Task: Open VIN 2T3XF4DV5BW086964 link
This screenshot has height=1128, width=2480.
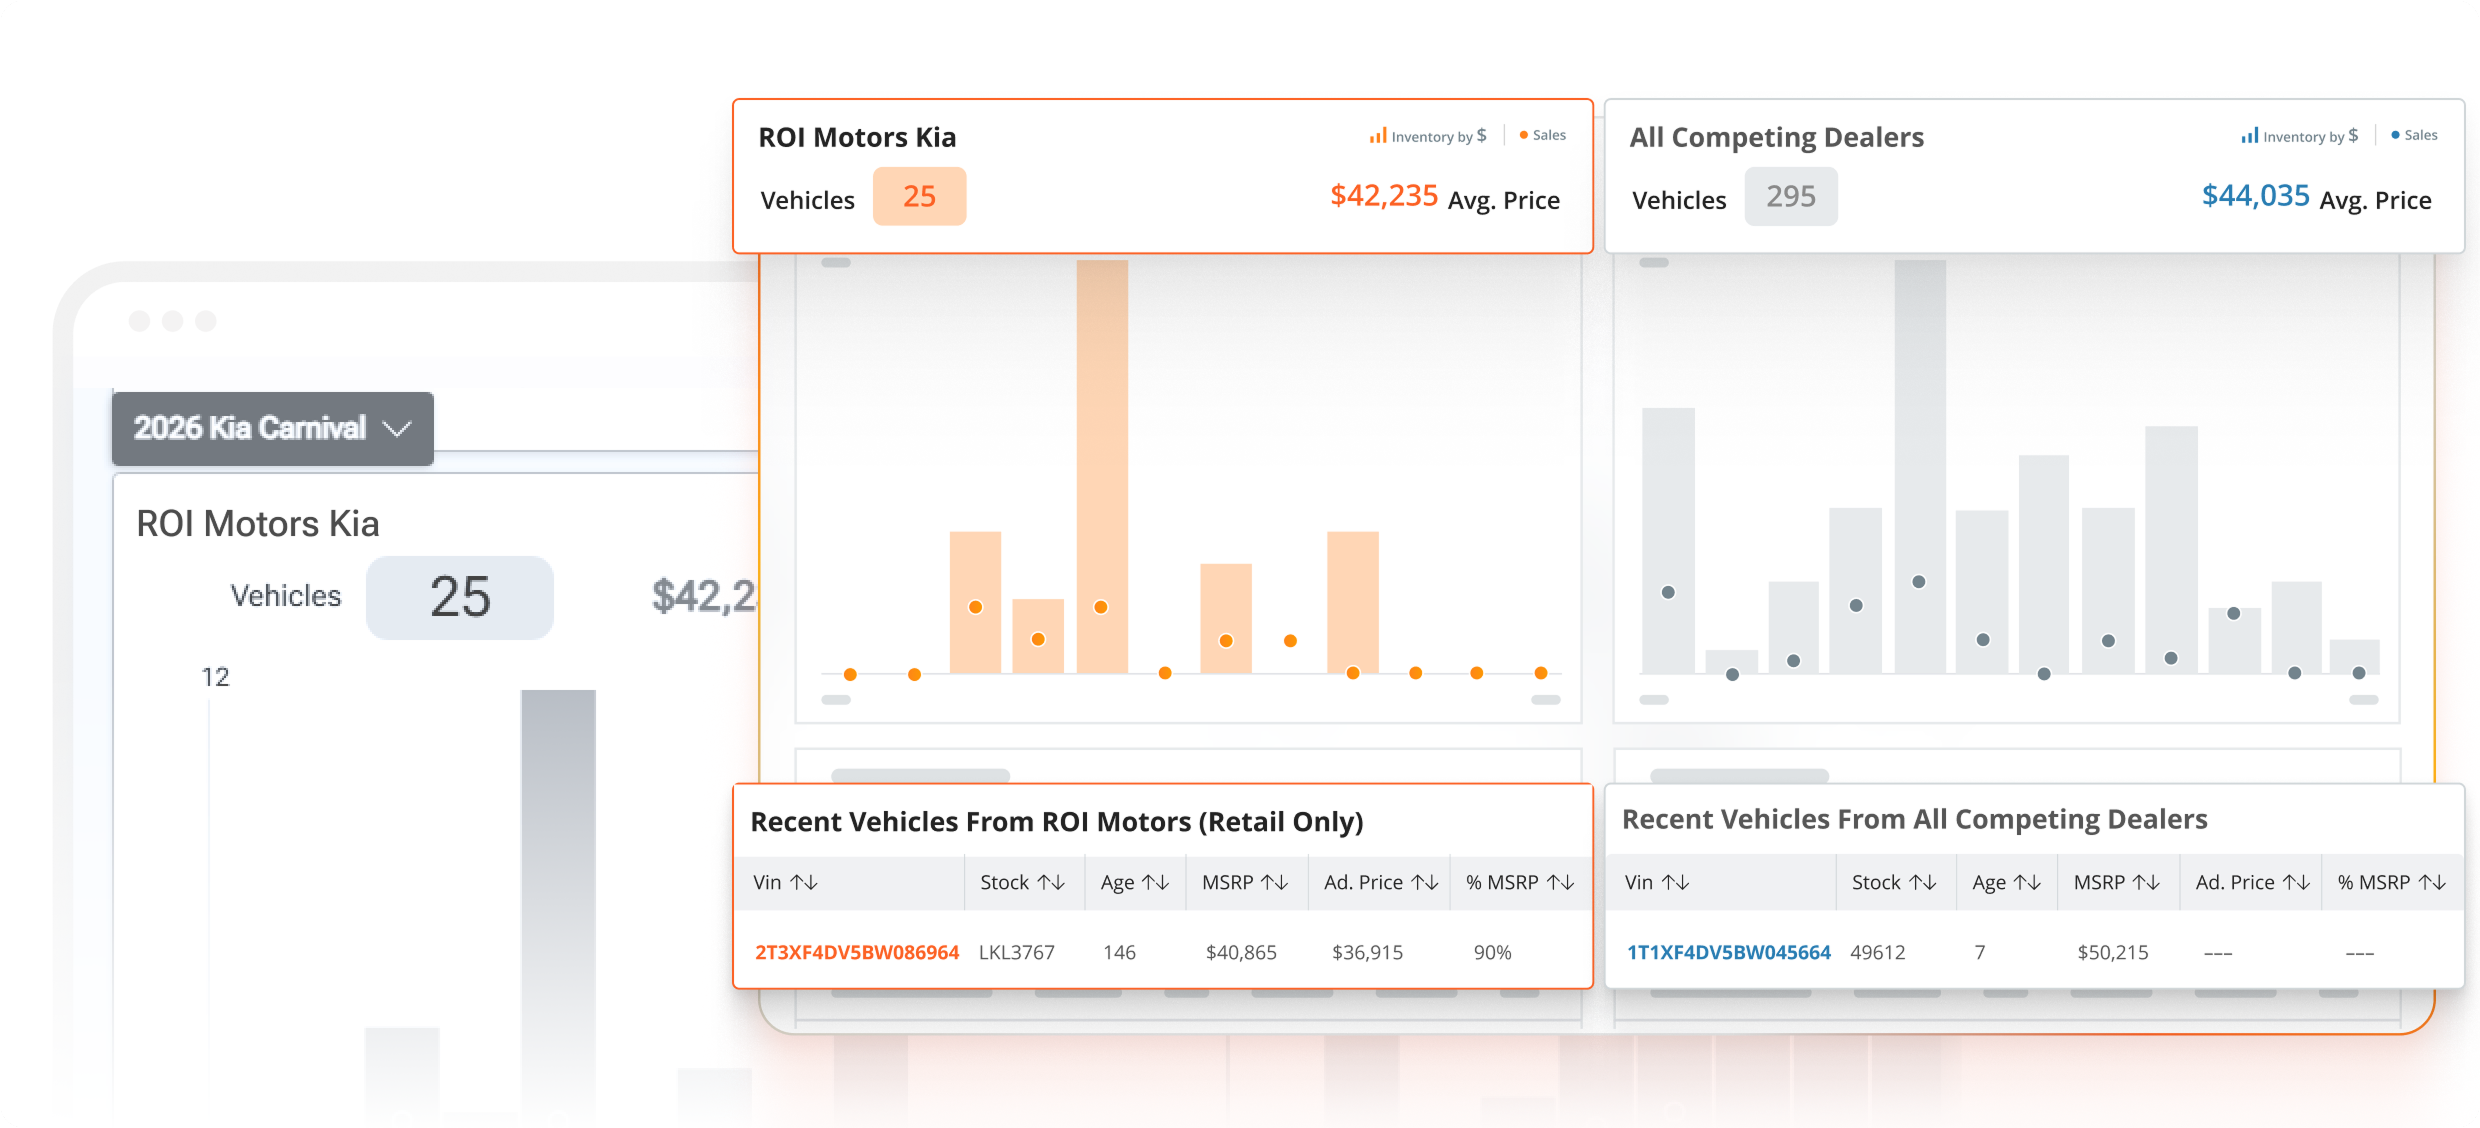Action: pyautogui.click(x=857, y=952)
